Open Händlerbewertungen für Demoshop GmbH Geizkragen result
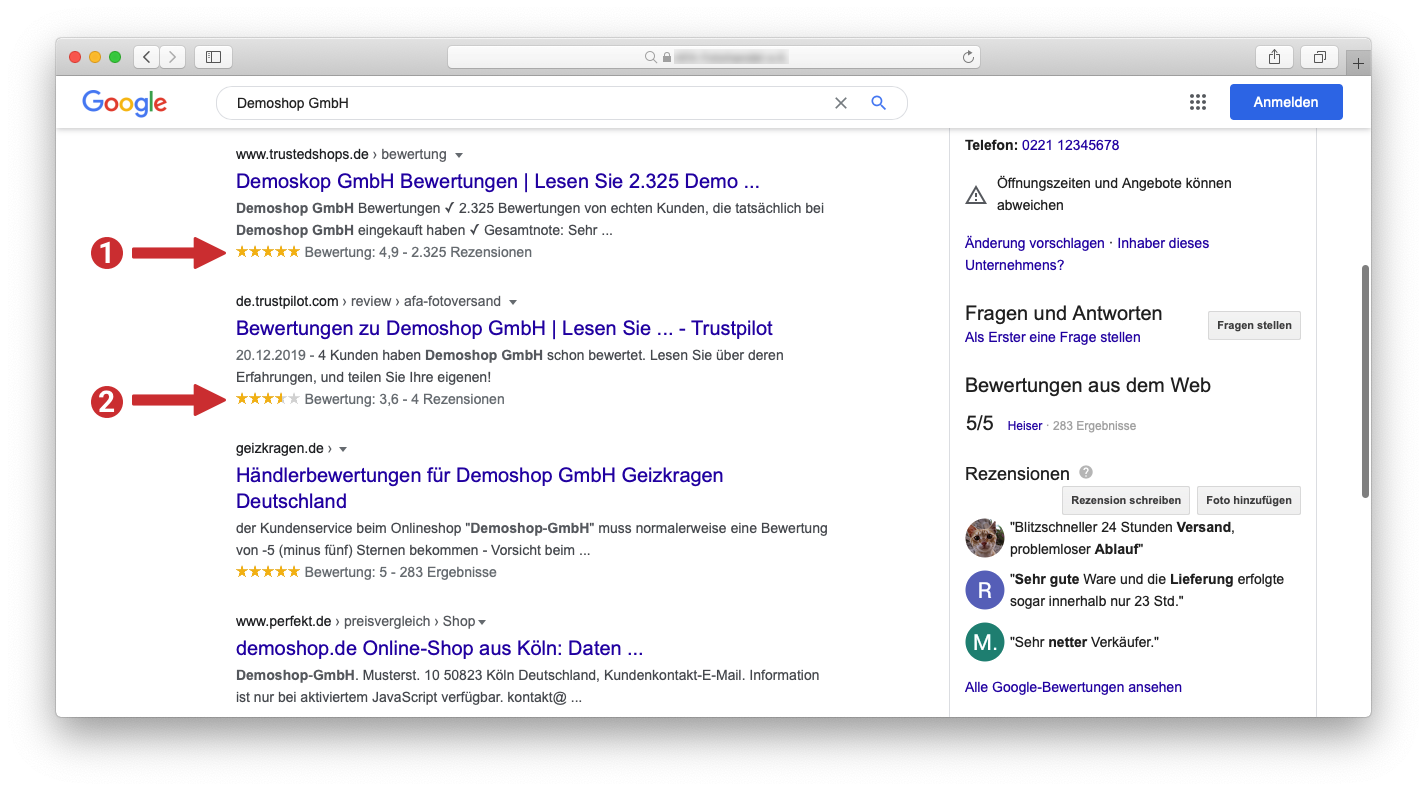This screenshot has width=1427, height=791. pyautogui.click(x=480, y=488)
